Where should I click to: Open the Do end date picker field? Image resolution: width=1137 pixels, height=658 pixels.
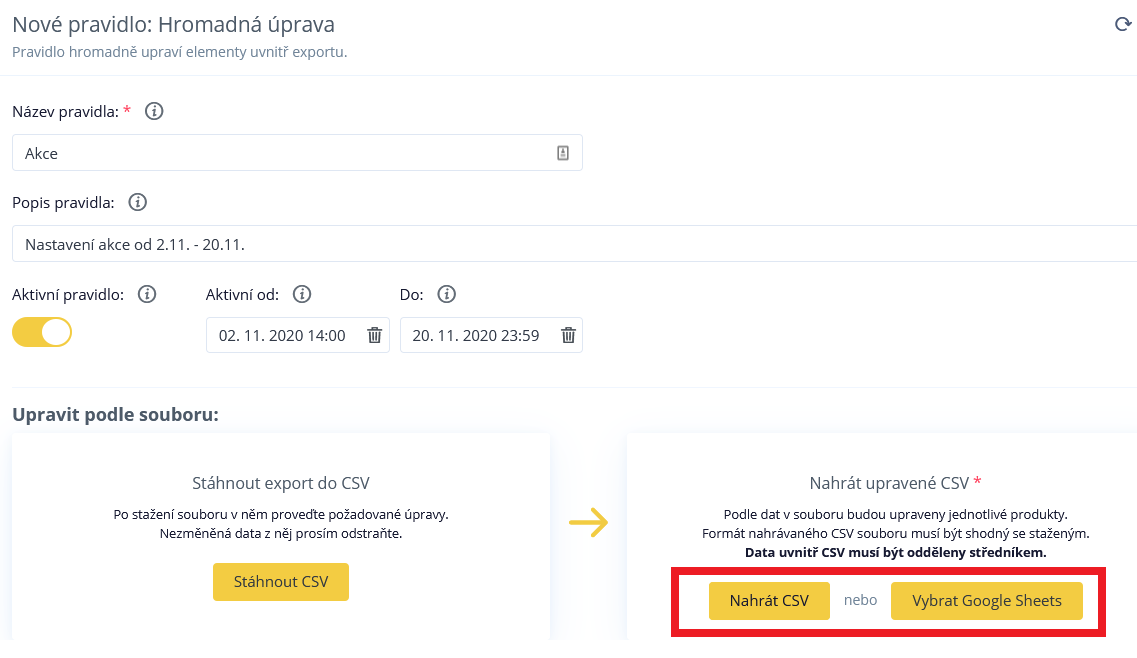[476, 335]
